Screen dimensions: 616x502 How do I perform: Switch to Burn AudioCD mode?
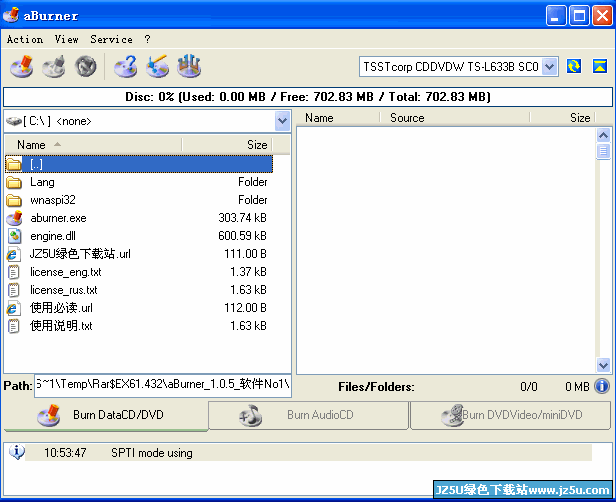(x=308, y=415)
